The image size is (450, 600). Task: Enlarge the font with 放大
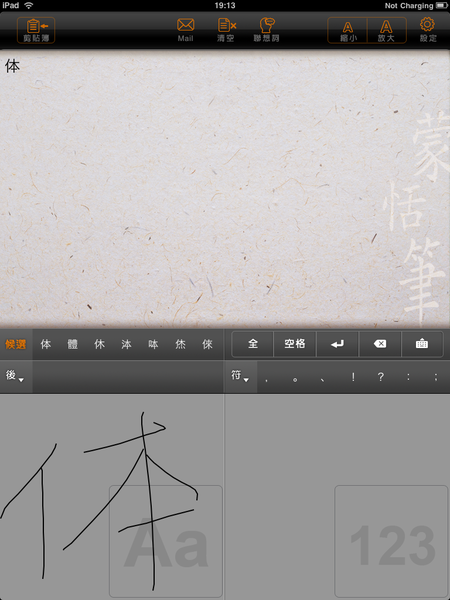pos(386,30)
